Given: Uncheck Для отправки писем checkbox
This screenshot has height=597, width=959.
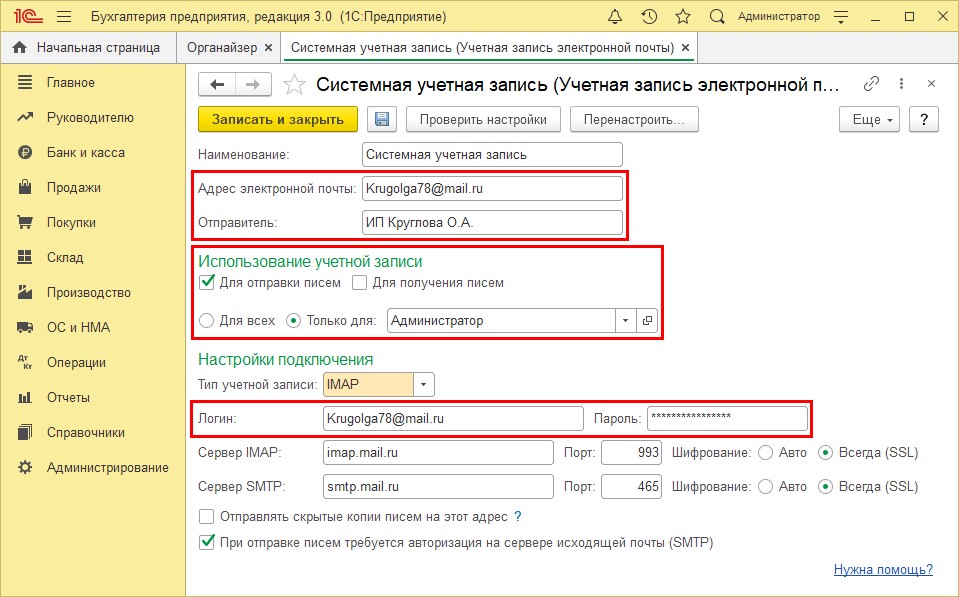Looking at the screenshot, I should (207, 283).
